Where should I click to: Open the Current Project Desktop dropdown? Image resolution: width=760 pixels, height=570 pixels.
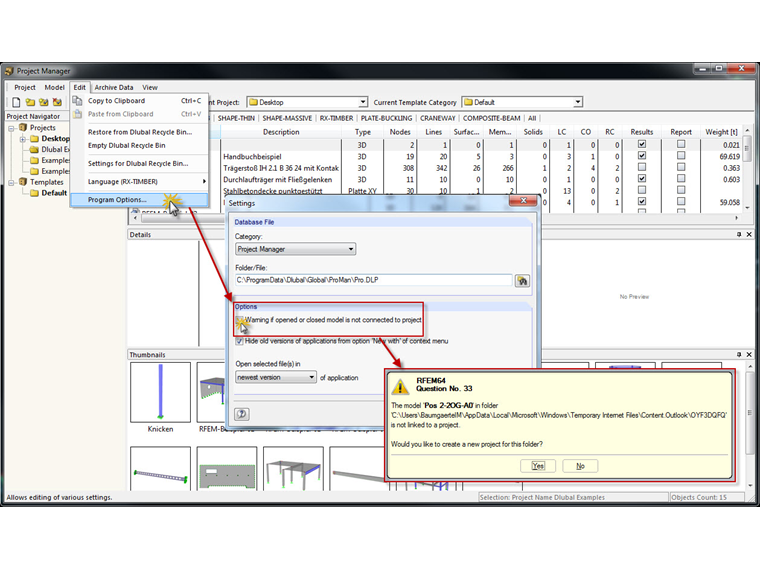tap(363, 102)
